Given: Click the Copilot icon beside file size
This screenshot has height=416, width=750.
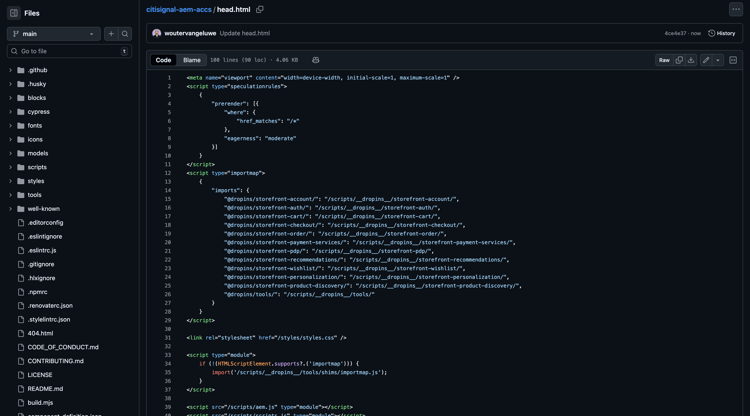Looking at the screenshot, I should coord(316,60).
